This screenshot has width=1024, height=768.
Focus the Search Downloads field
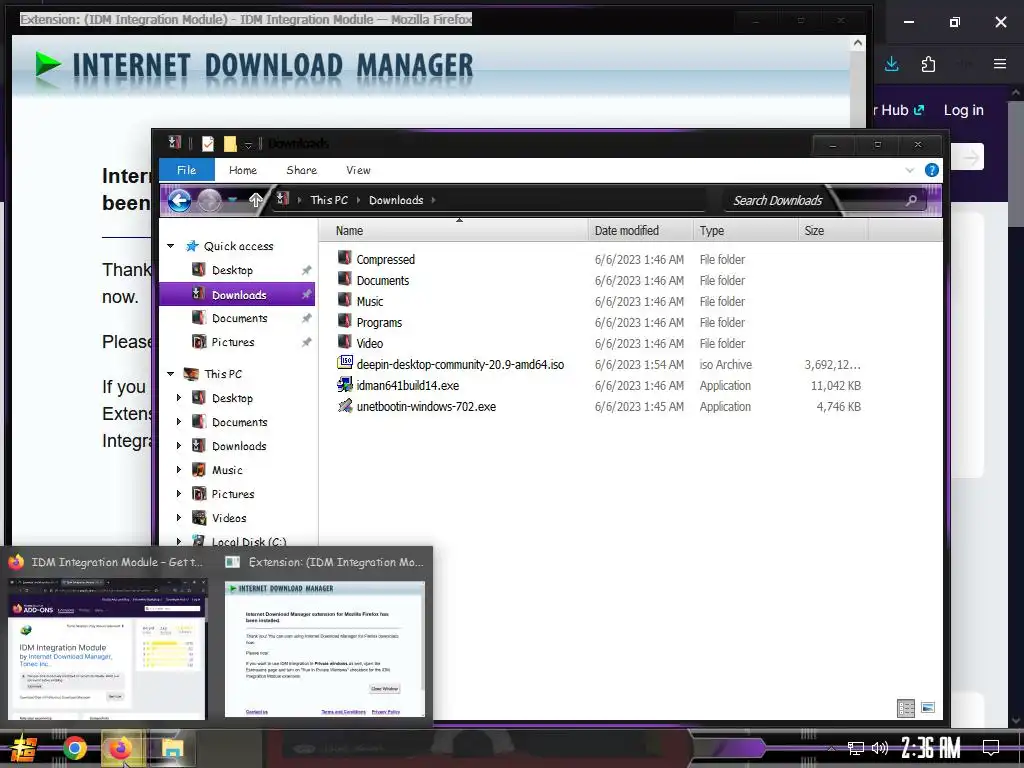[x=824, y=200]
